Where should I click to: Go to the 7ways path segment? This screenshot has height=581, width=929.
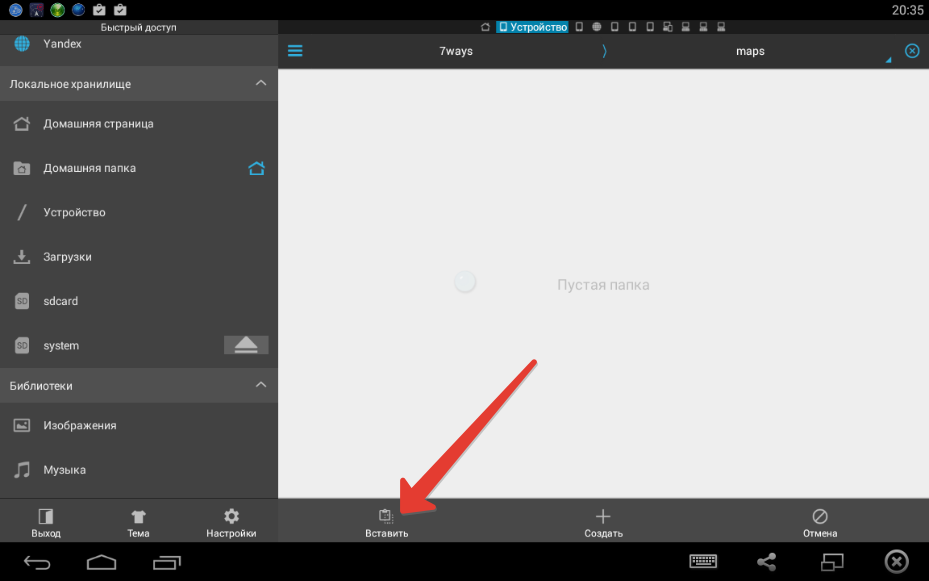(456, 51)
